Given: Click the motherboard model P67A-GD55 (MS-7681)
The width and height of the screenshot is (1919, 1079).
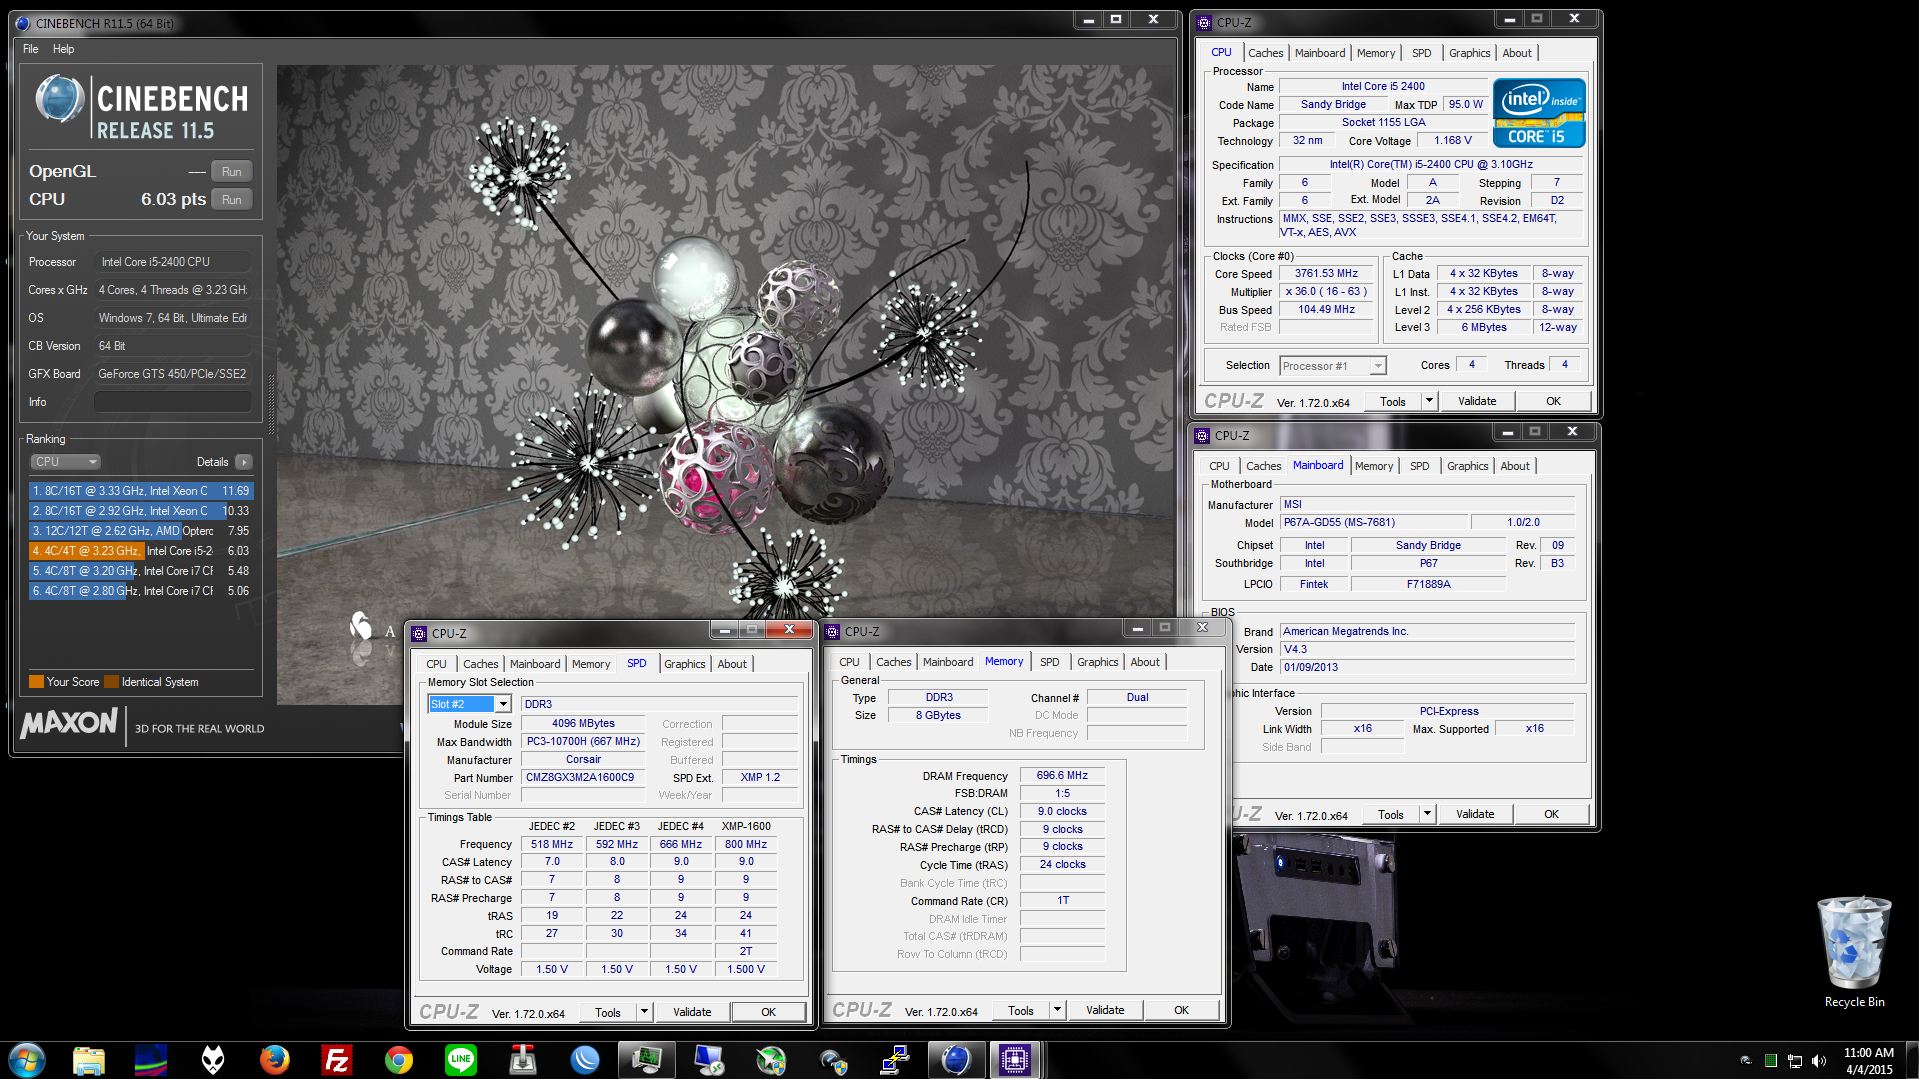Looking at the screenshot, I should tap(1374, 522).
